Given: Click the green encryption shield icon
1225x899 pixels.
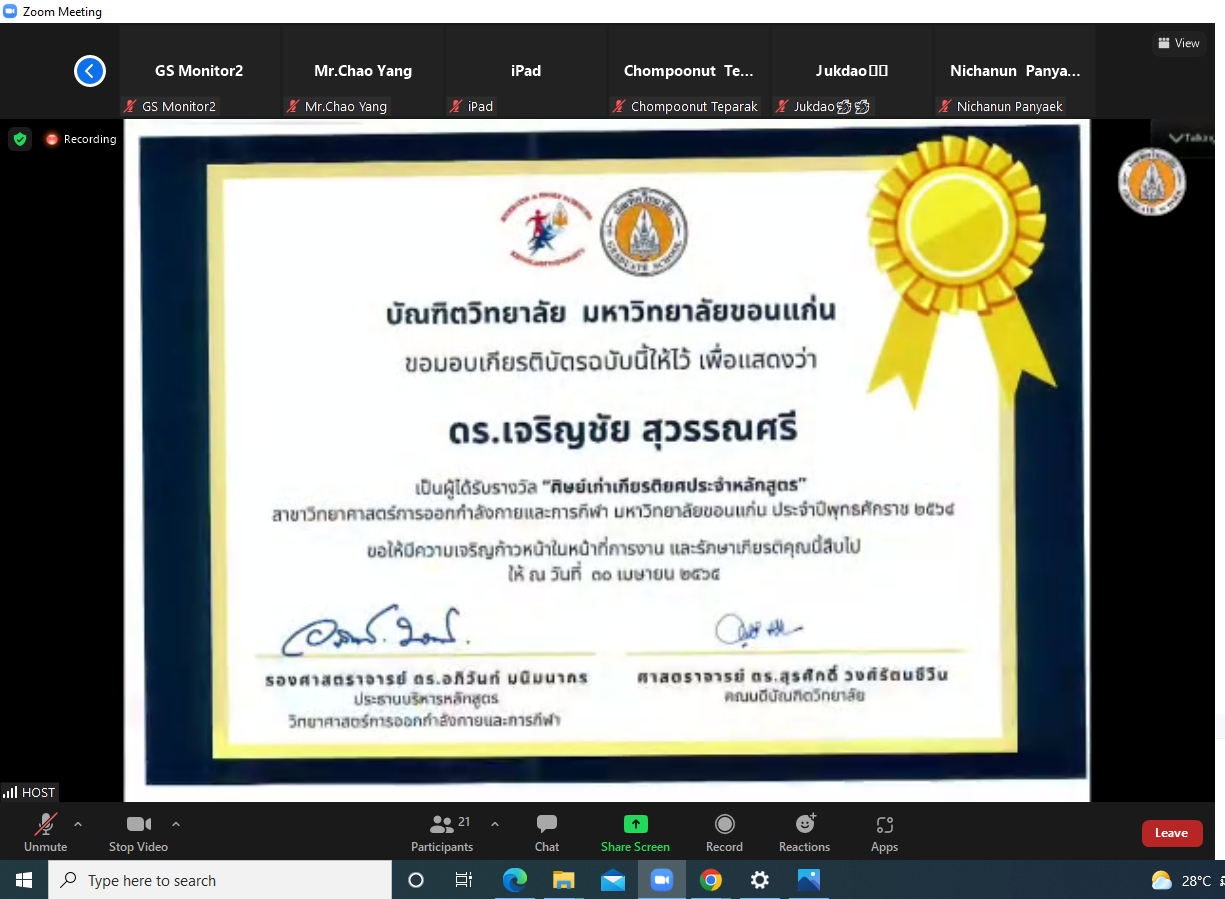Looking at the screenshot, I should [20, 139].
